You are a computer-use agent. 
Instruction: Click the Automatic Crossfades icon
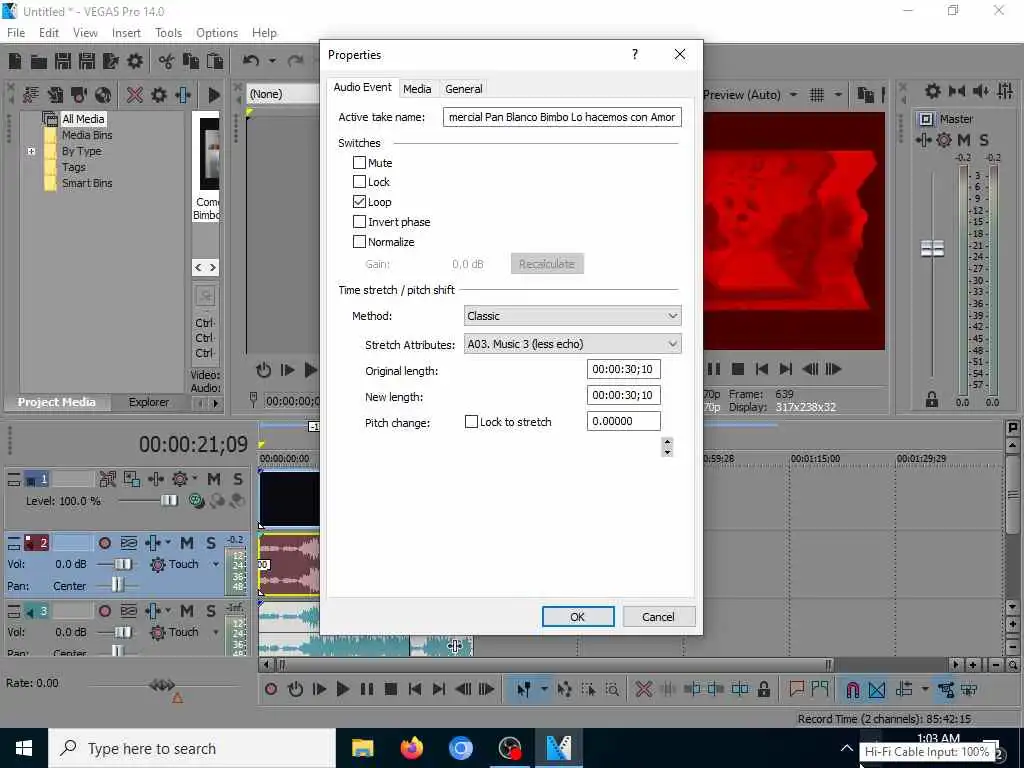point(877,689)
